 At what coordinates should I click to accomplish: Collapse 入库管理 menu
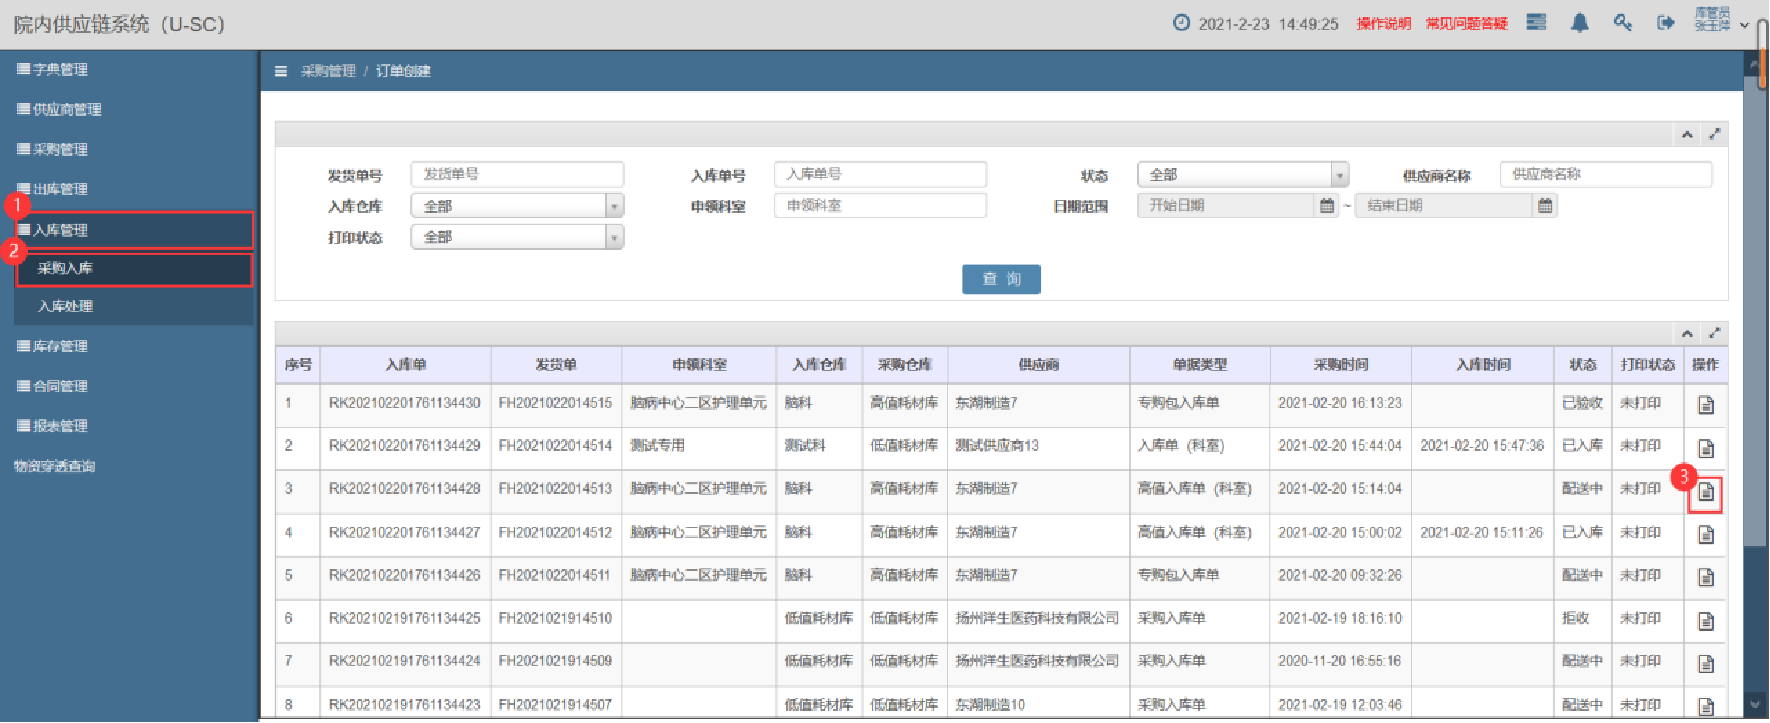[134, 230]
